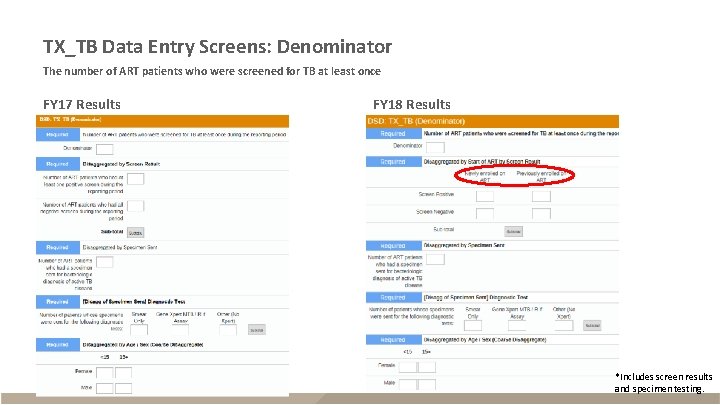Image resolution: width=720 pixels, height=405 pixels.
Task: Click the FY17 Female 15+ input box
Action: pos(124,372)
